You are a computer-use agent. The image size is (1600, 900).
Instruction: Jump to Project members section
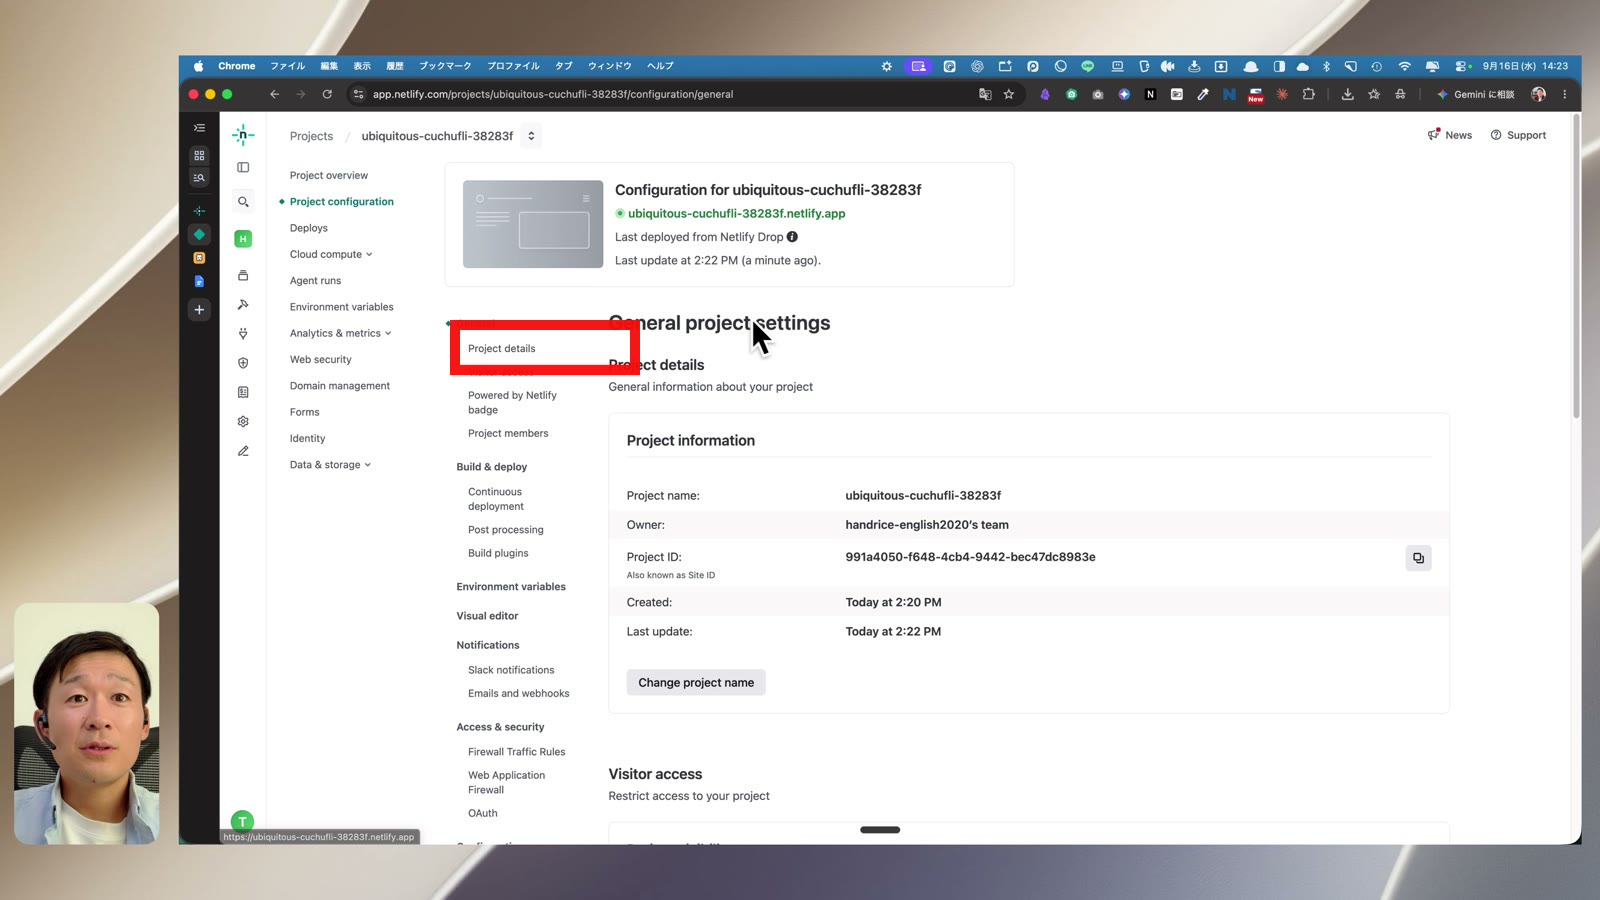click(x=508, y=434)
